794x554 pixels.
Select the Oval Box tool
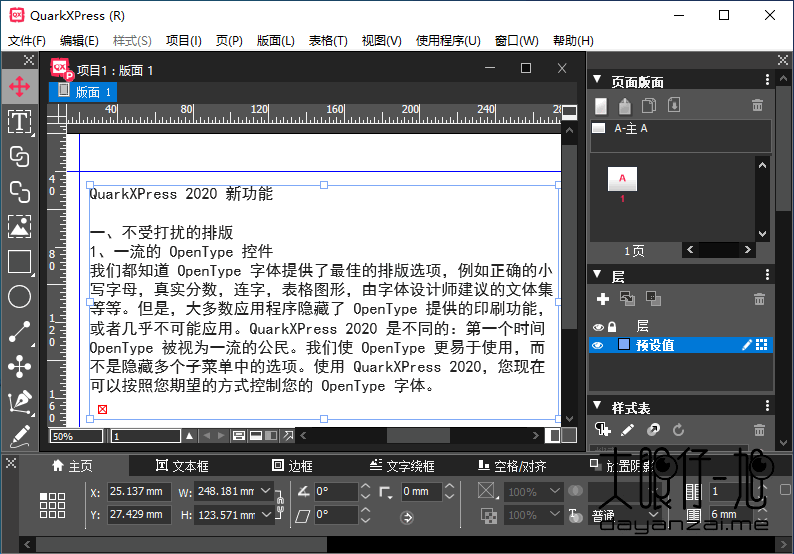coord(19,297)
